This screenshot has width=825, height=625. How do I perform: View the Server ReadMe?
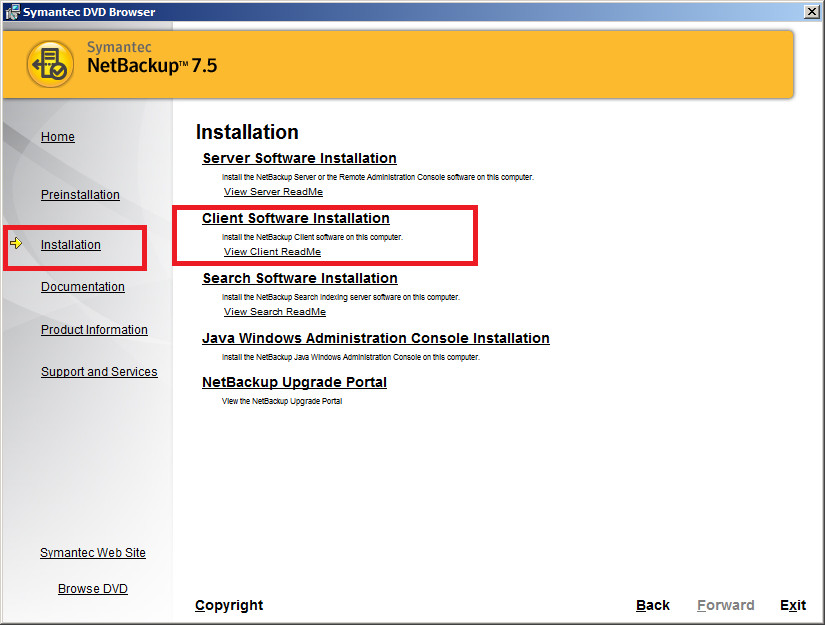(272, 191)
